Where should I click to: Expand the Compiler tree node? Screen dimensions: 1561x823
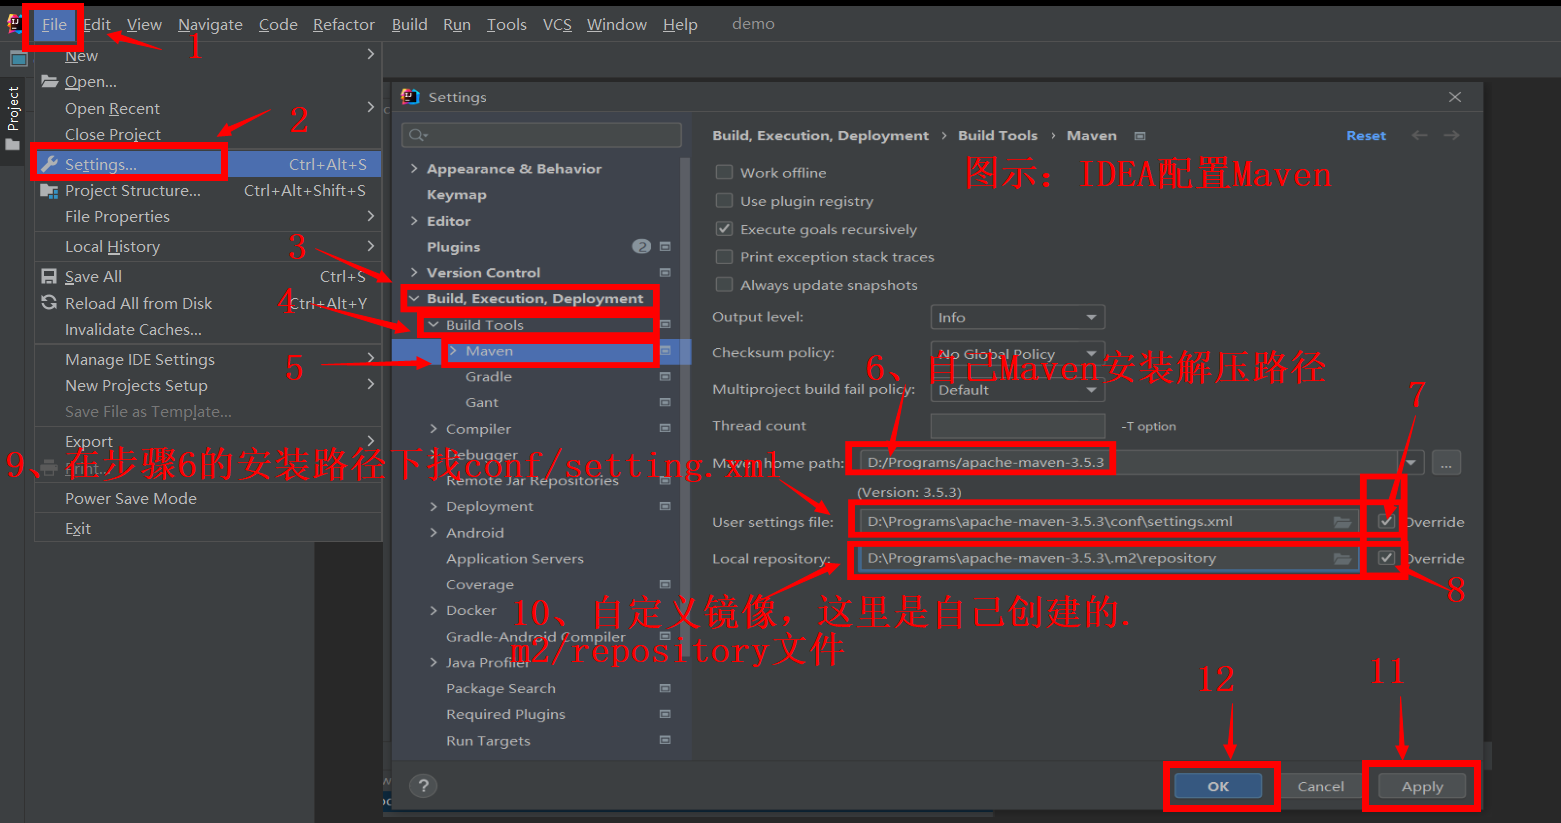click(433, 428)
